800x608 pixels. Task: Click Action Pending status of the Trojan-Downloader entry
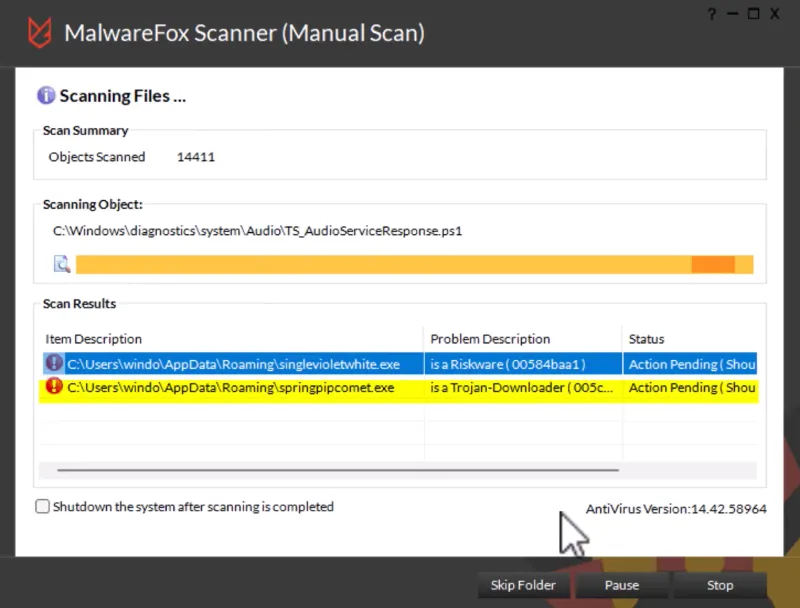coord(690,388)
